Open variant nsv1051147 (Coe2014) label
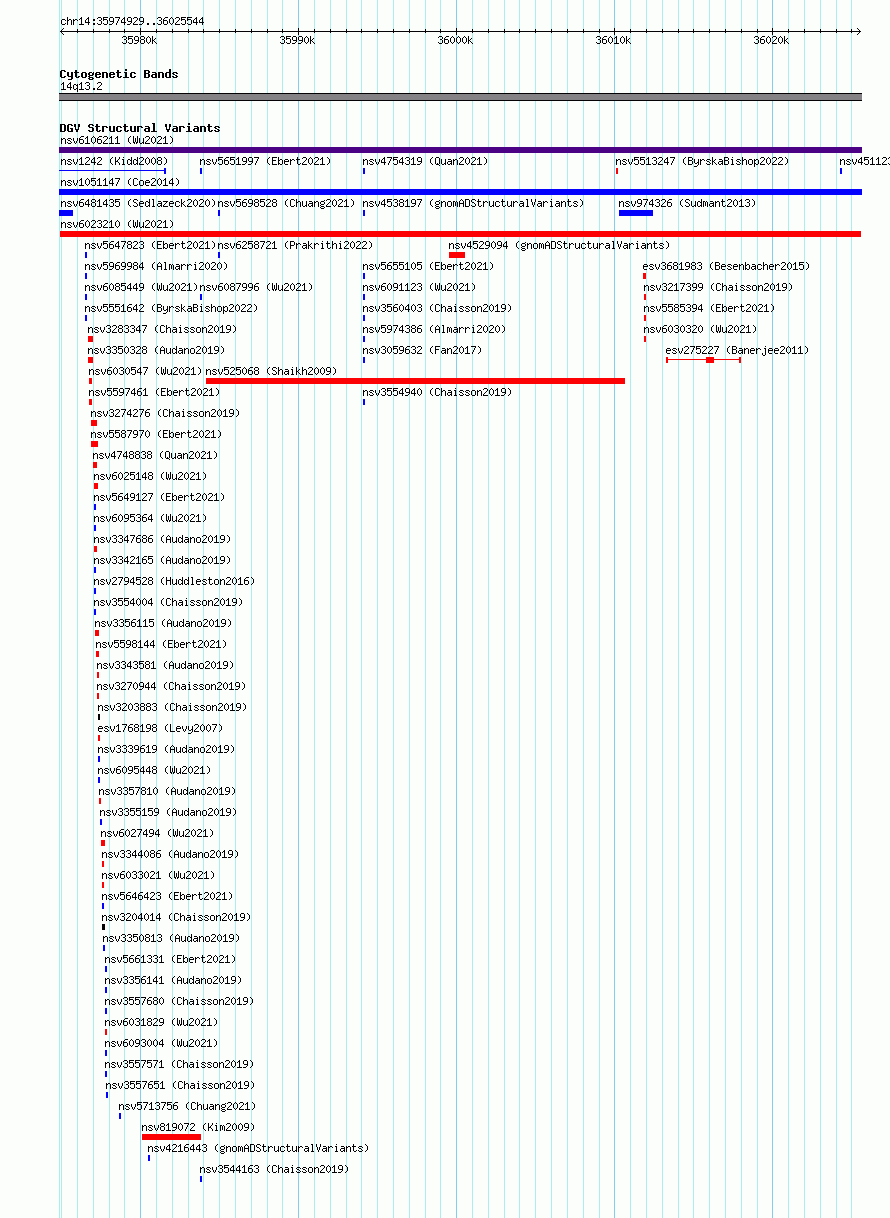The width and height of the screenshot is (890, 1218). pos(120,182)
